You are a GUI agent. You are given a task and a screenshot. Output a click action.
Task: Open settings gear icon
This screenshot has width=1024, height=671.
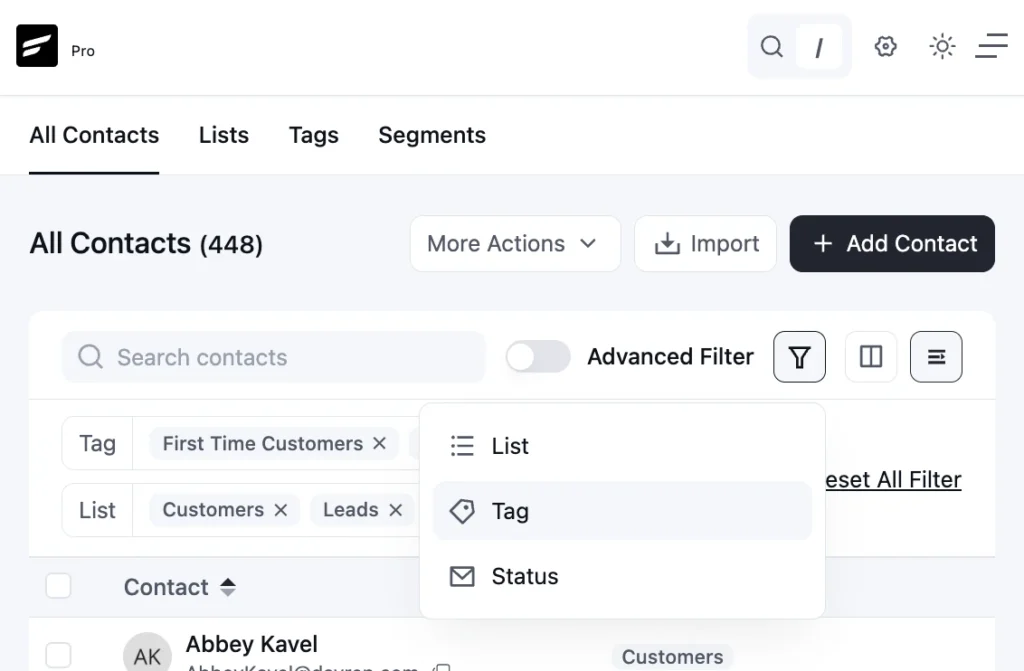[x=886, y=46]
